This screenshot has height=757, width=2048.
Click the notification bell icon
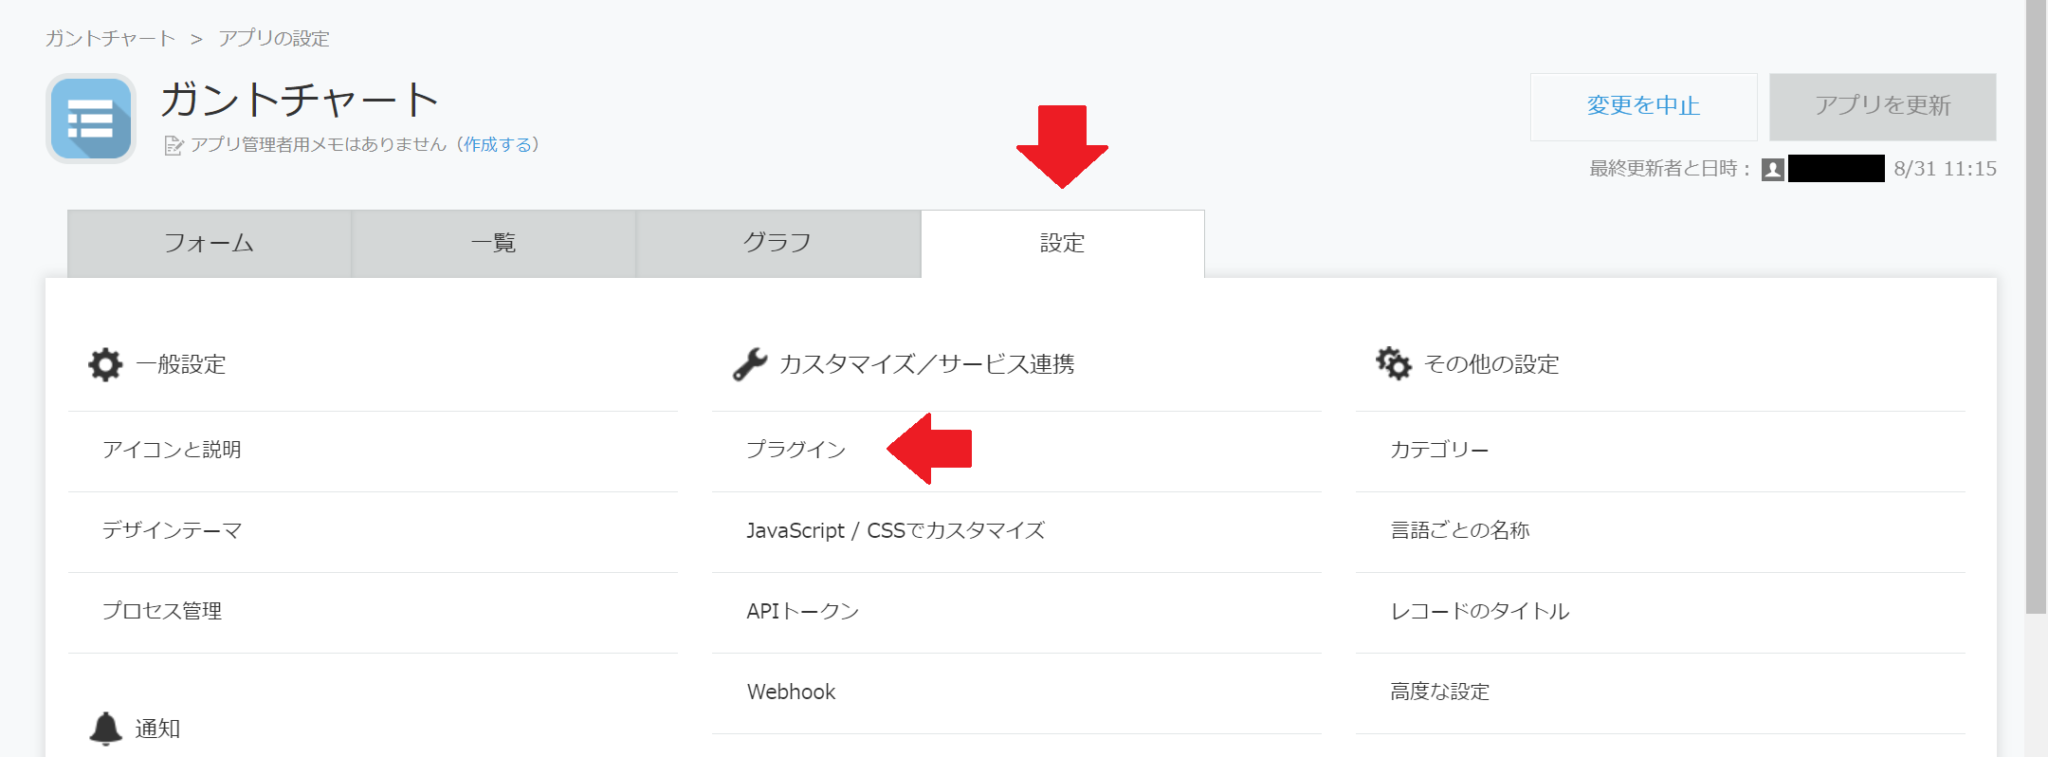[105, 729]
